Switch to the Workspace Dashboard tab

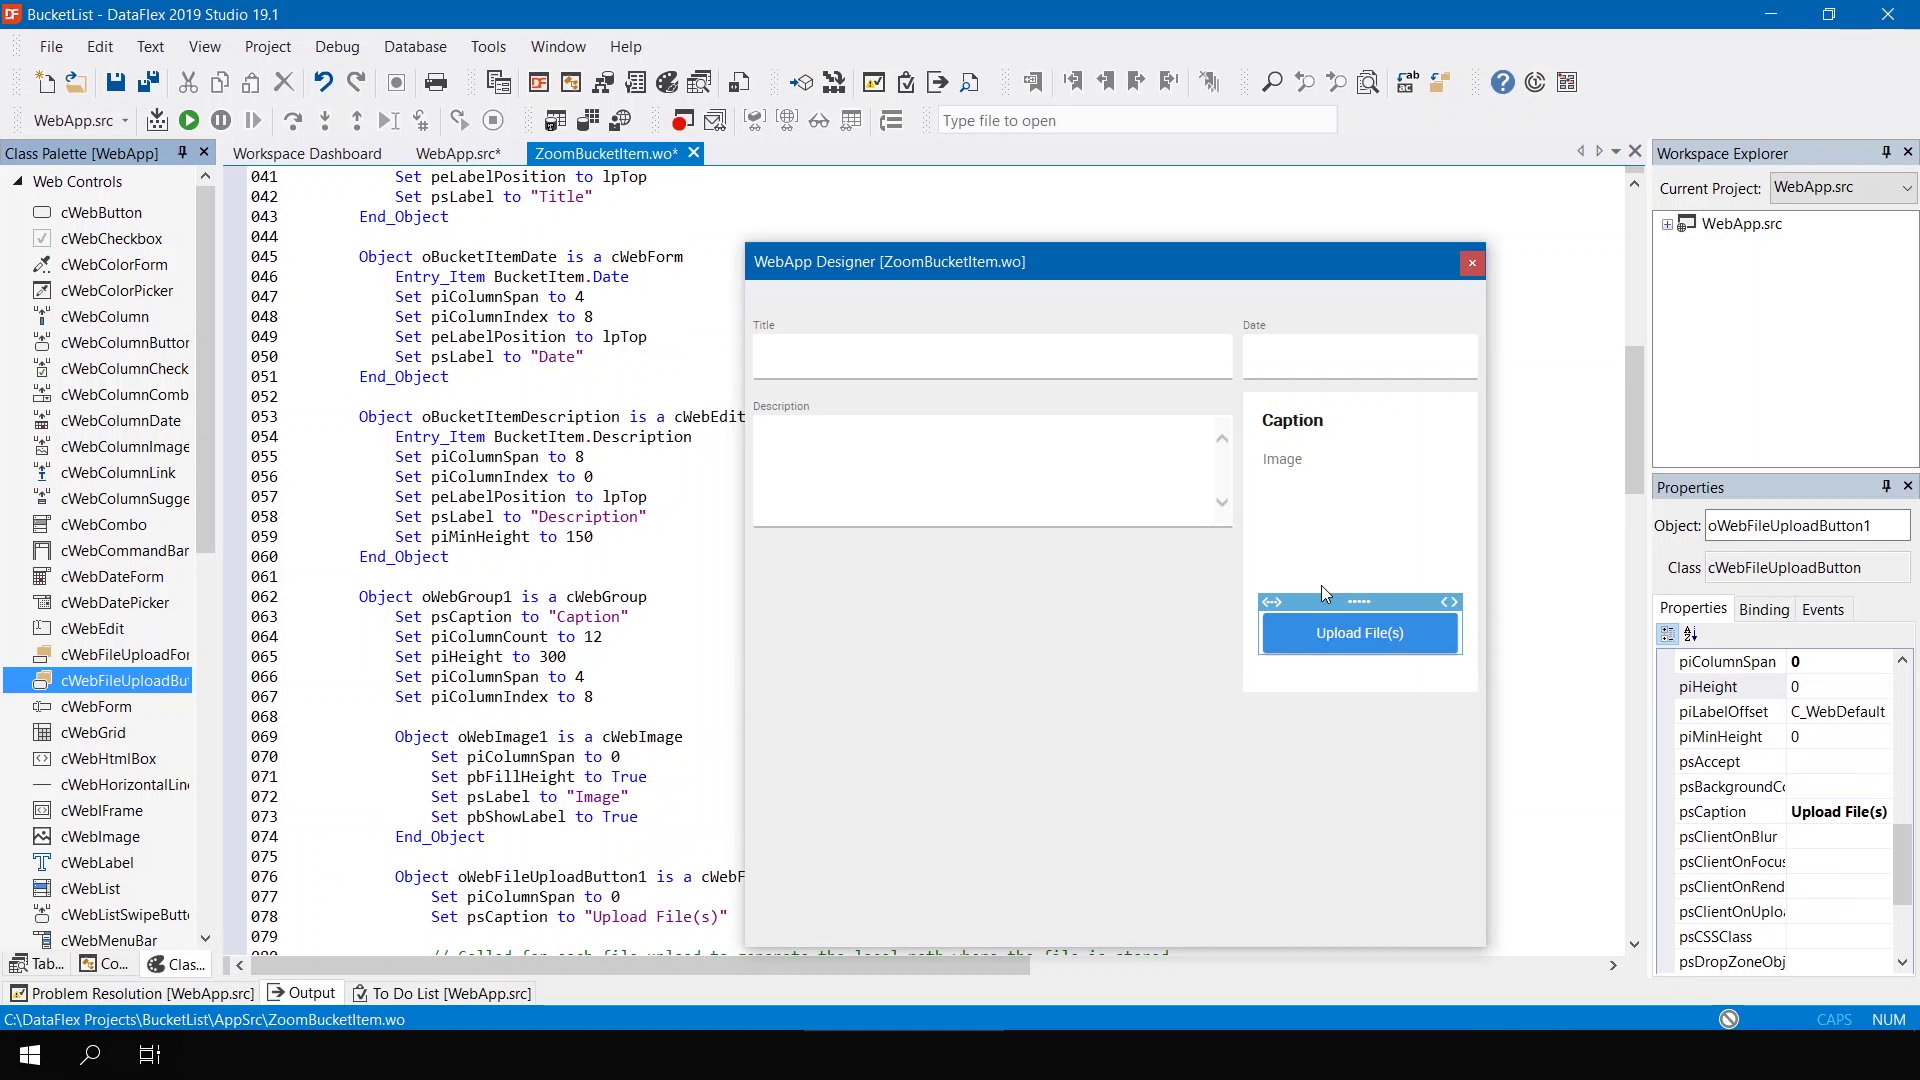pos(307,153)
